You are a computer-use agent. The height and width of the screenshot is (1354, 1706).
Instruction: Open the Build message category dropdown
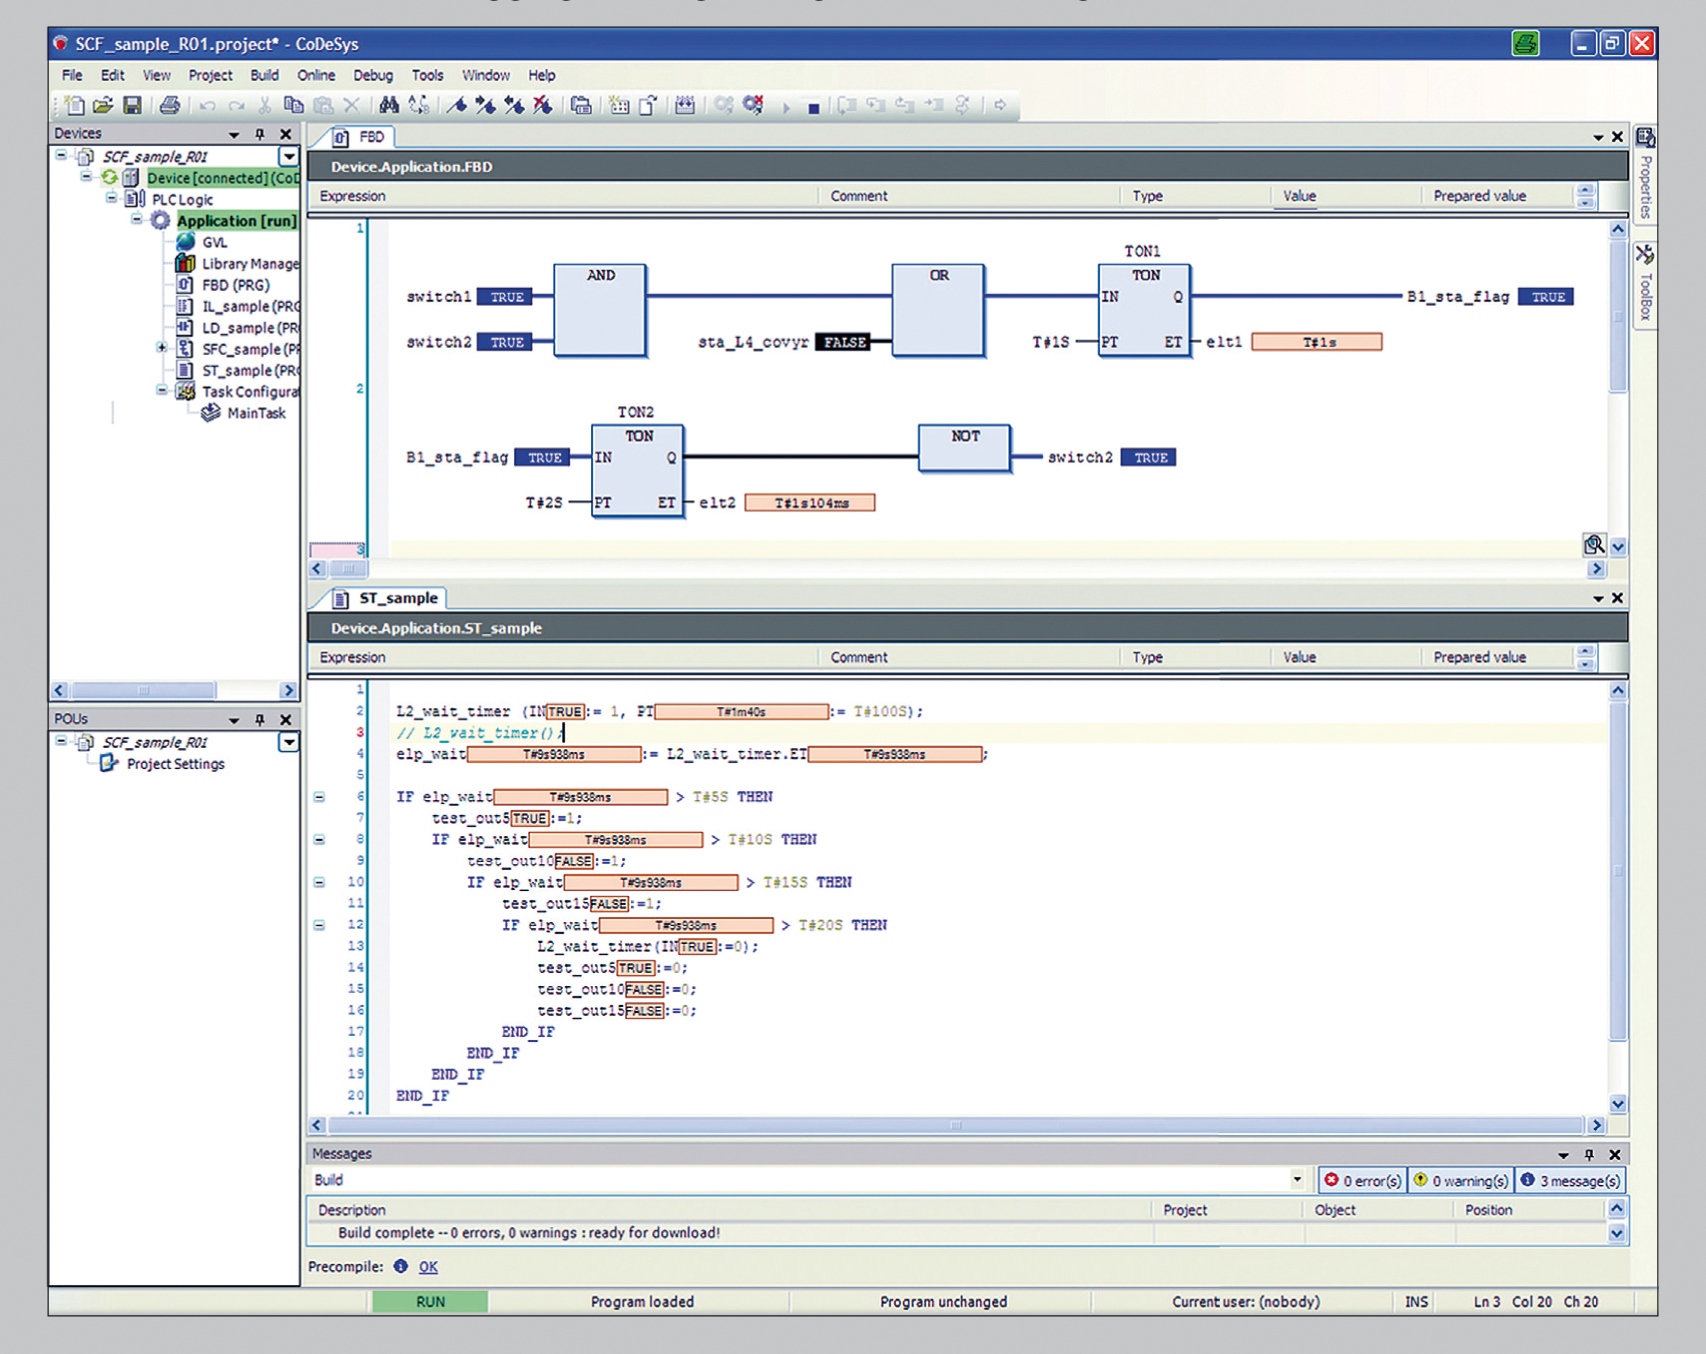point(1297,1180)
